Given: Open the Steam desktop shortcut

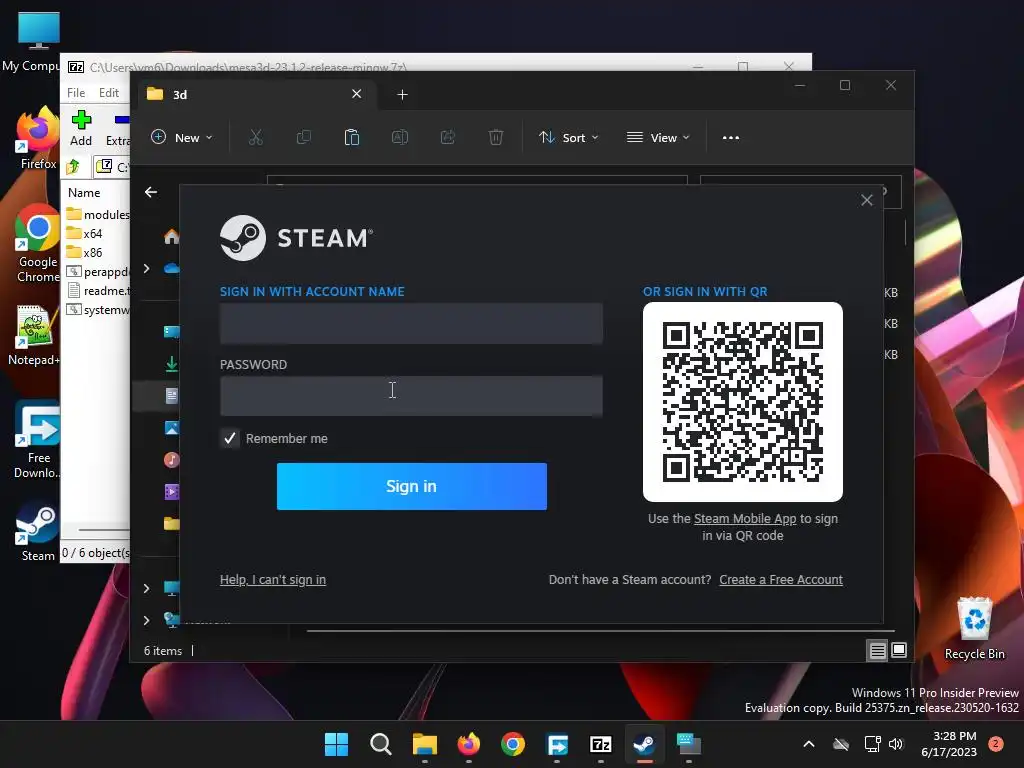Looking at the screenshot, I should [x=38, y=532].
